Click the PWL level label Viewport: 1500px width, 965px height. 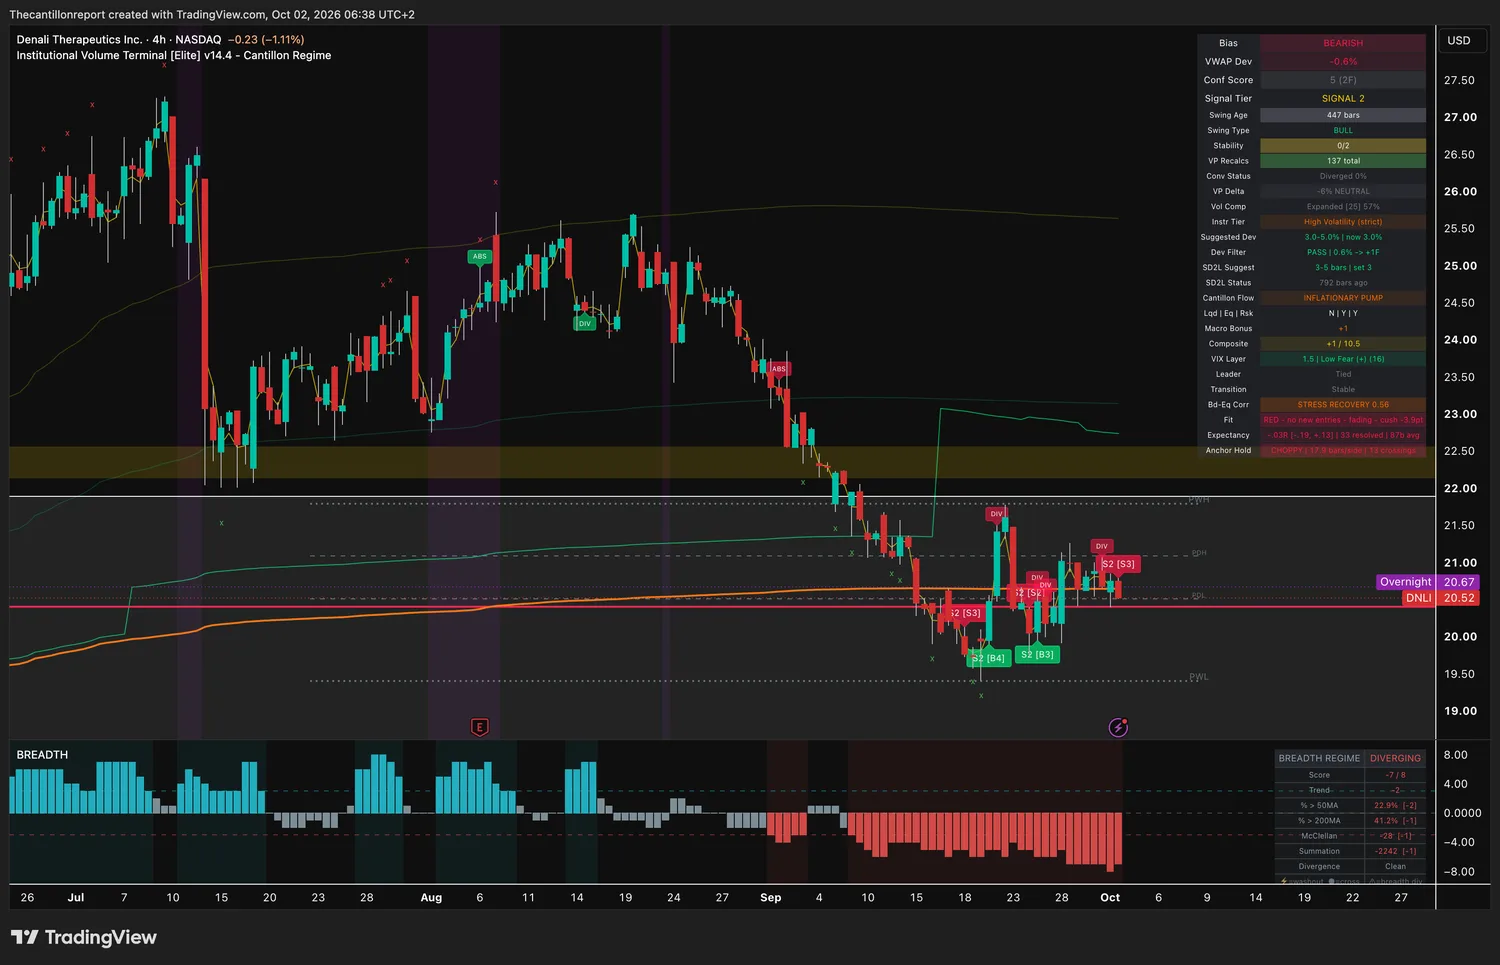click(x=1199, y=677)
